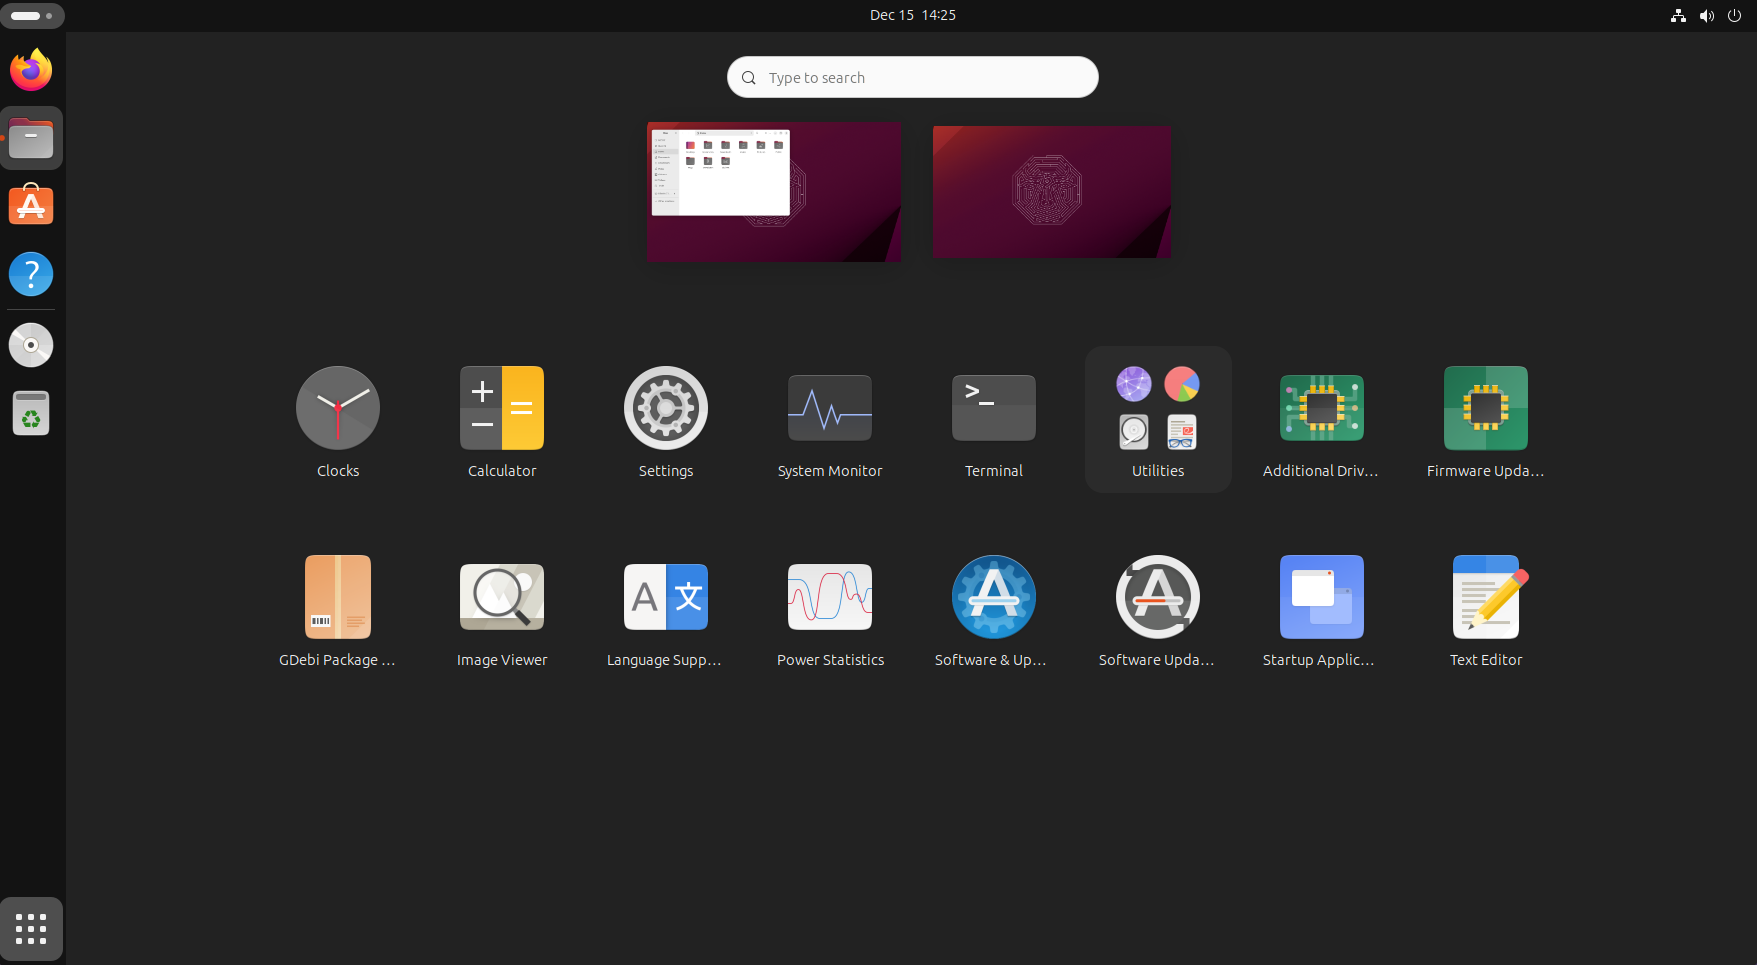Open Firefox from the dock
1757x965 pixels.
(31, 70)
